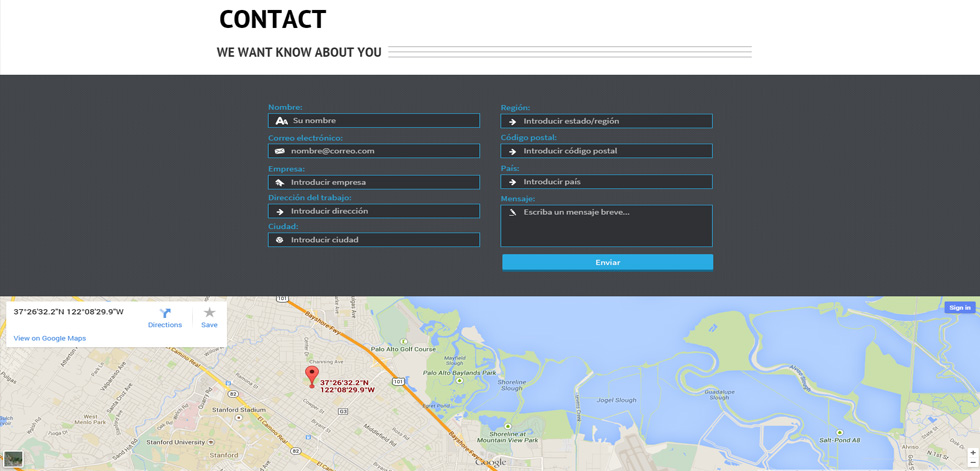Click the Save star icon on map
This screenshot has height=471, width=980.
click(x=209, y=312)
